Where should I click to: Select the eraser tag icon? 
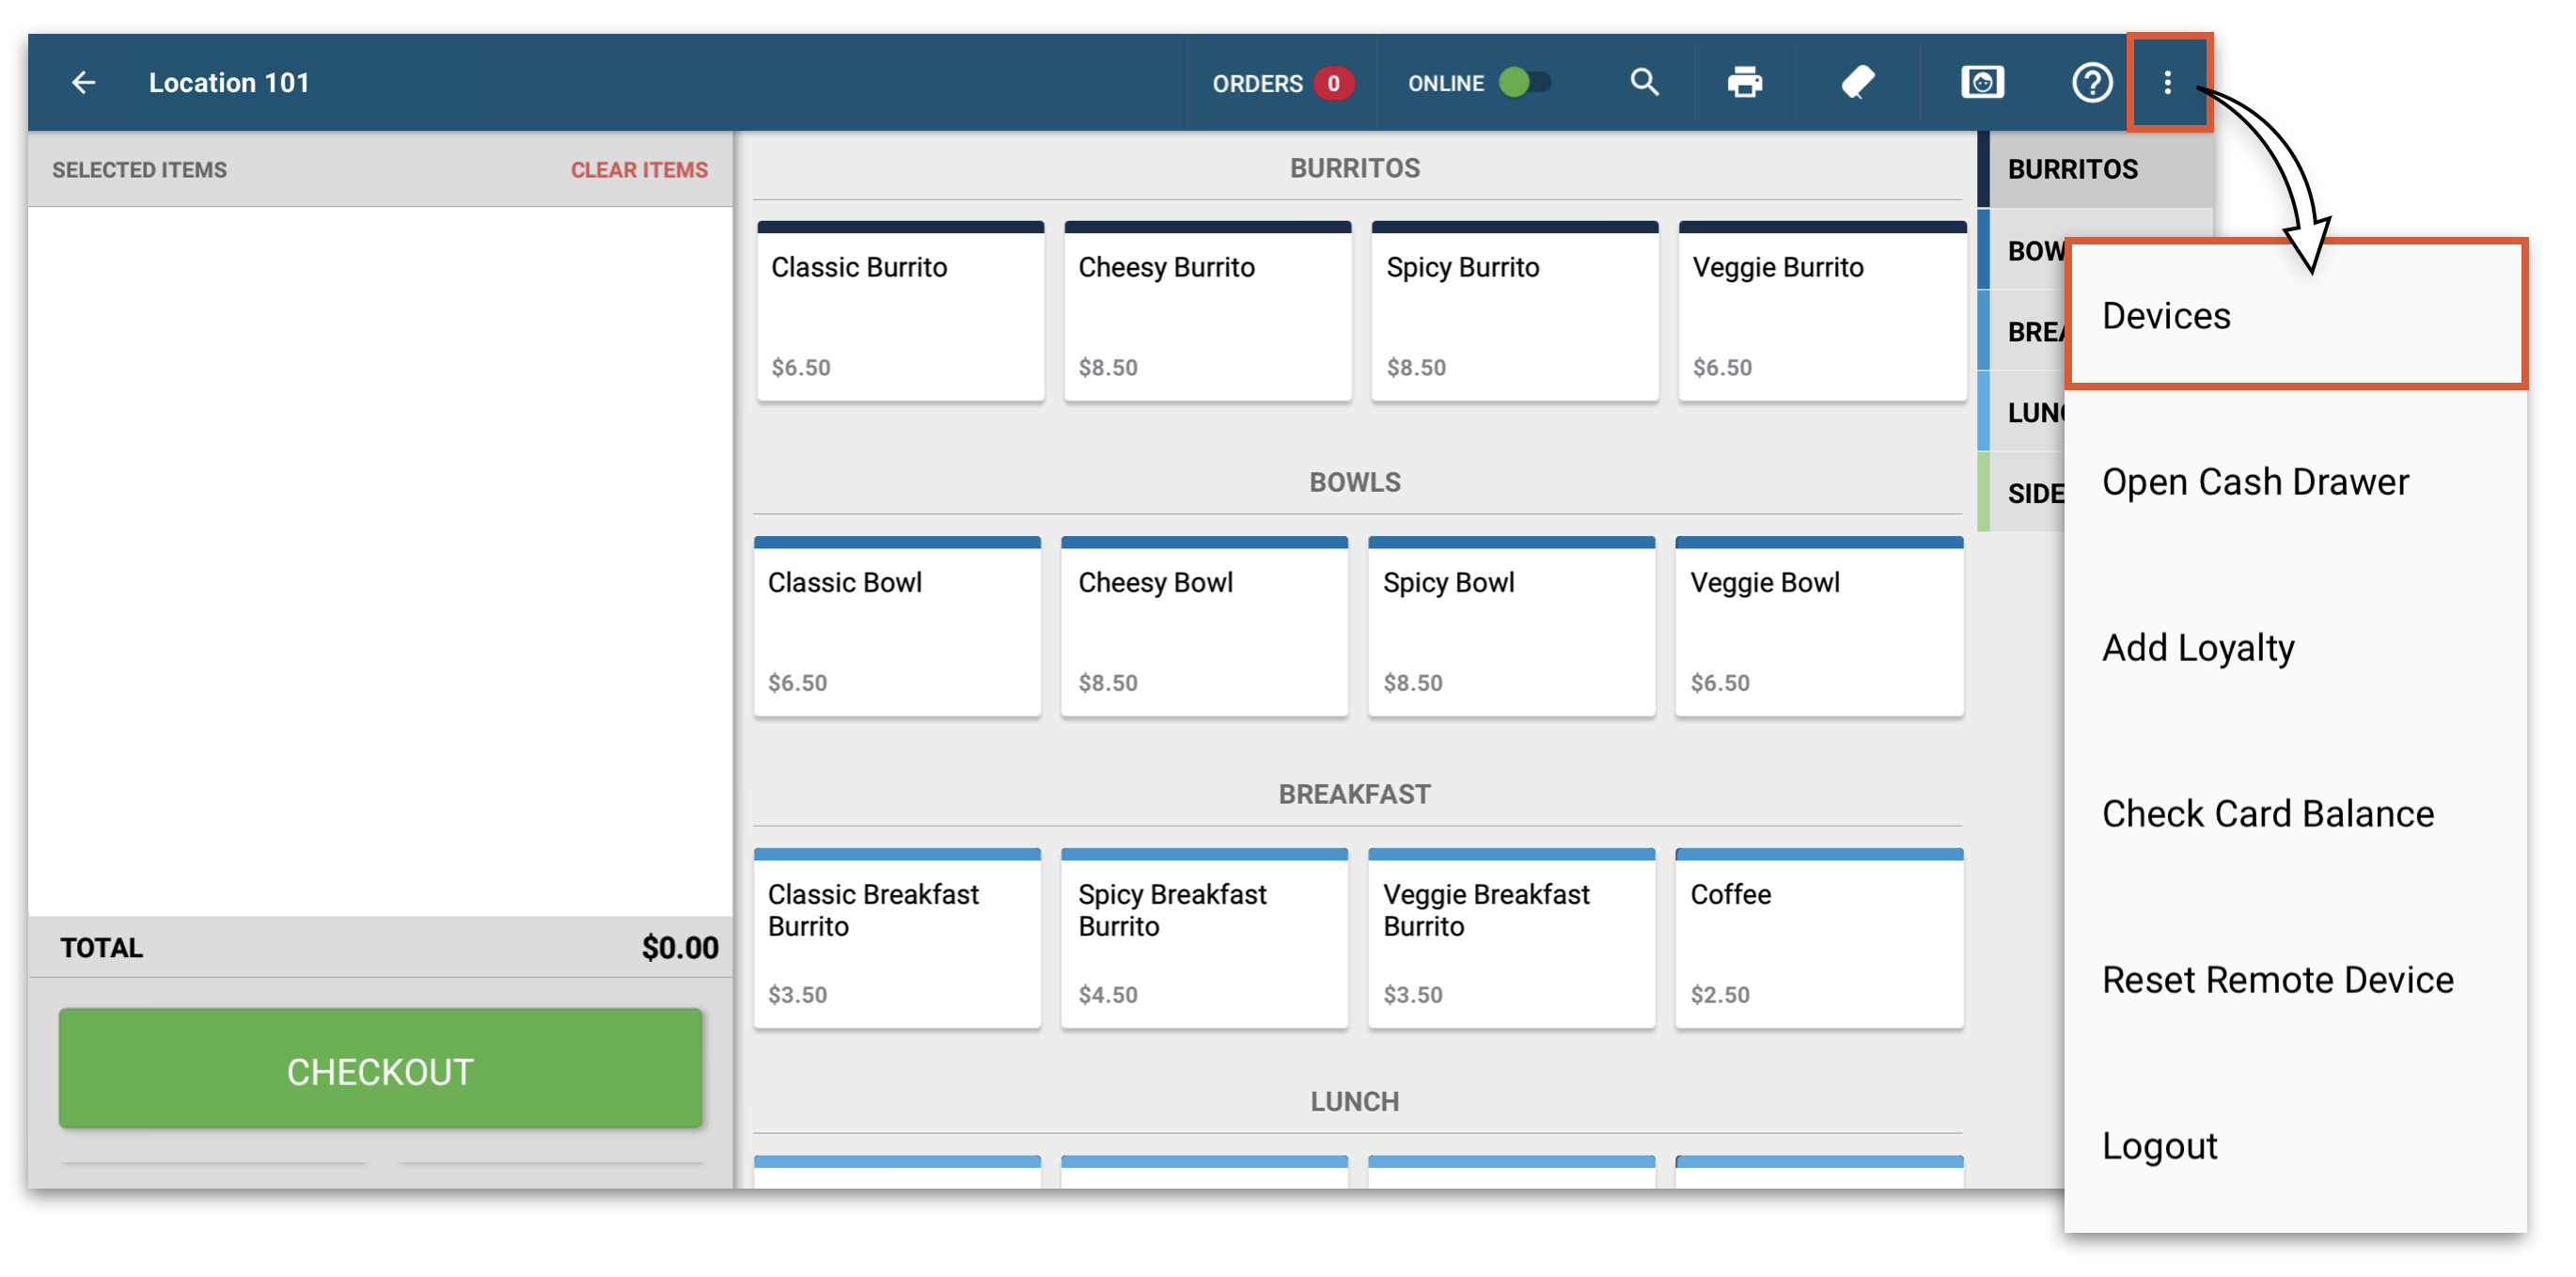[x=1857, y=82]
